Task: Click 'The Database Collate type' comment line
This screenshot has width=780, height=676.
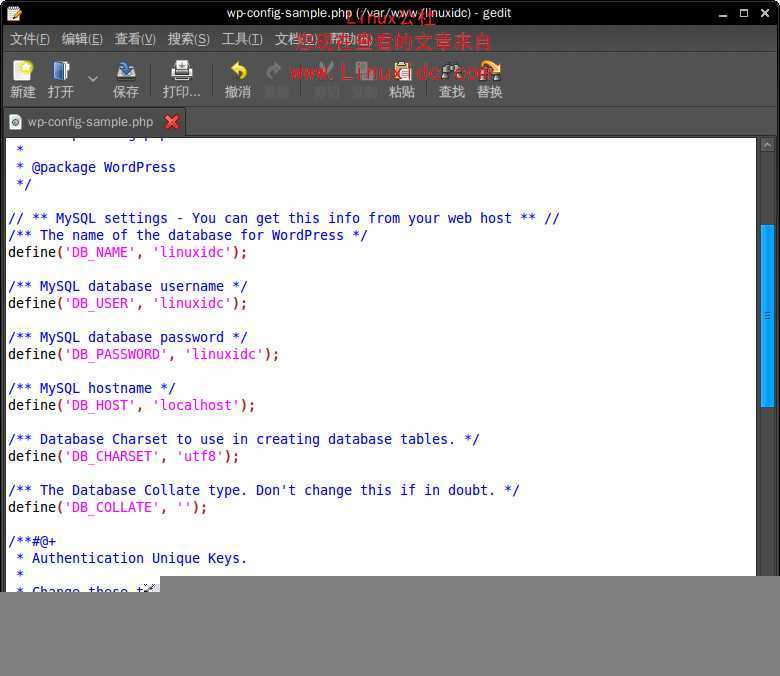Action: pyautogui.click(x=264, y=490)
